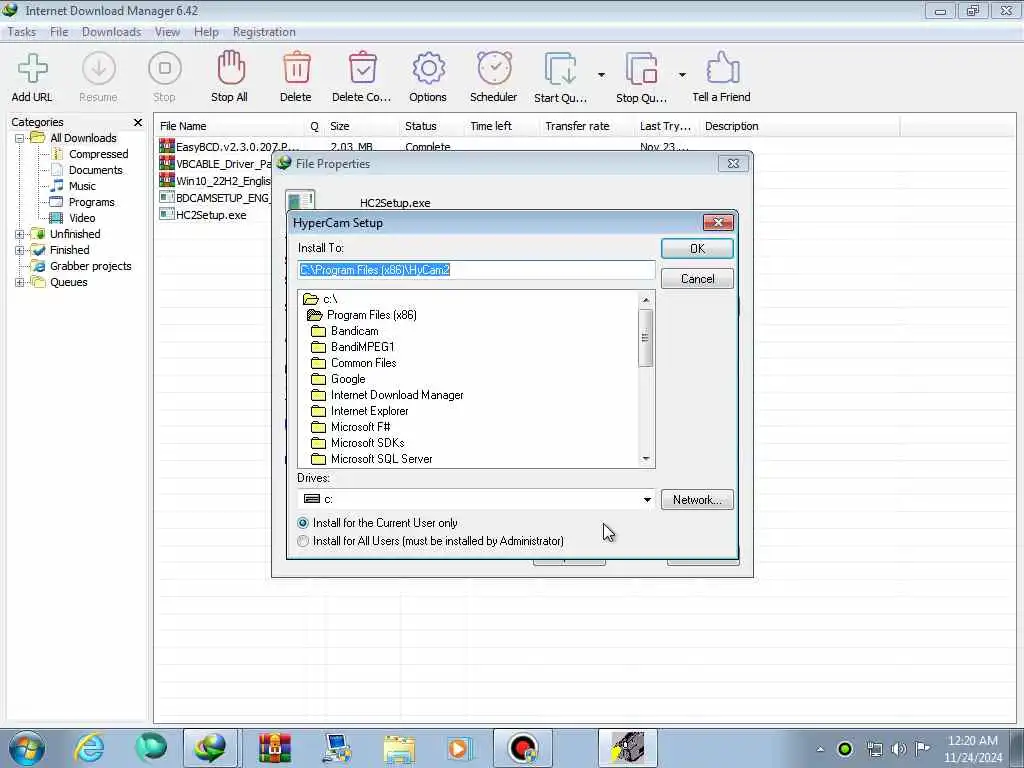Open Options gear icon
1024x768 pixels.
pos(428,77)
